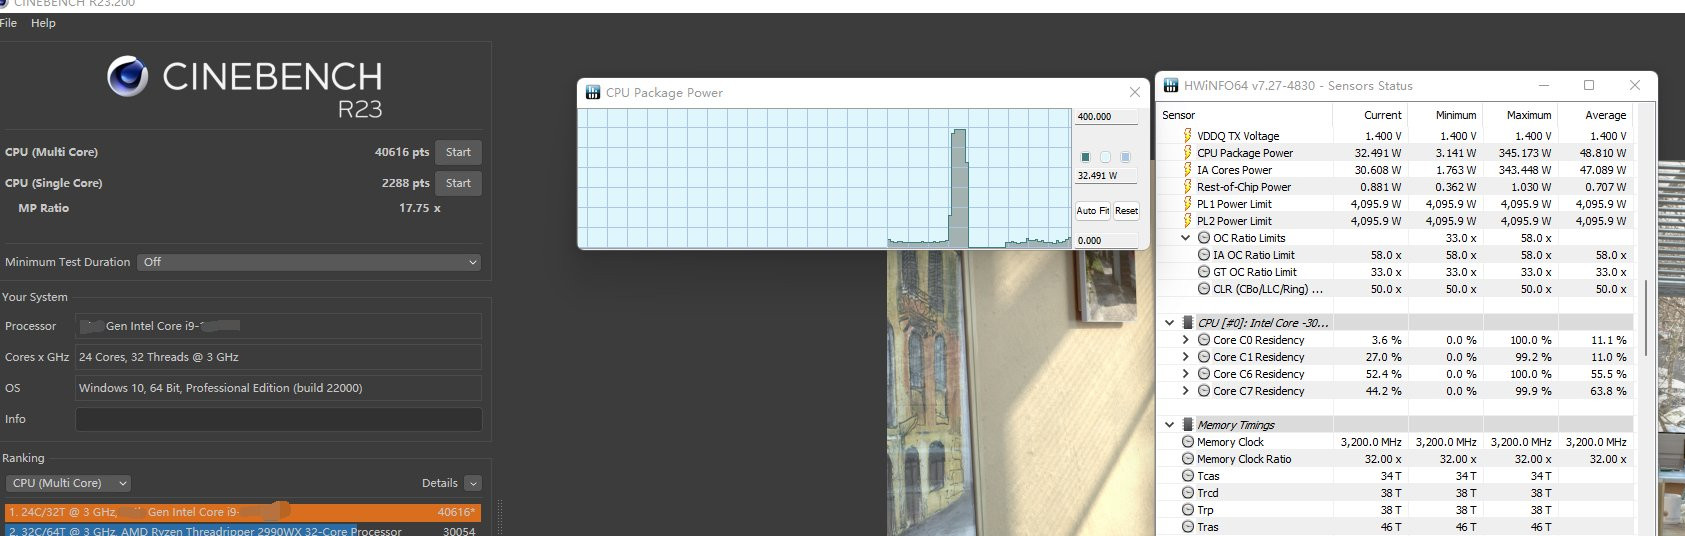This screenshot has height=536, width=1685.
Task: Open the CPU (Multi Core) ranking dropdown
Action: pyautogui.click(x=68, y=483)
